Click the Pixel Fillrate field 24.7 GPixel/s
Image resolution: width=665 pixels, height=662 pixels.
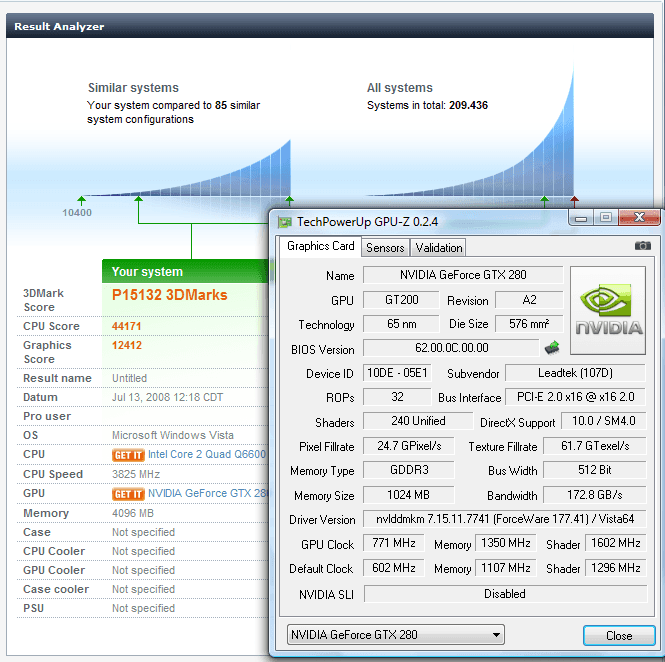pyautogui.click(x=408, y=446)
